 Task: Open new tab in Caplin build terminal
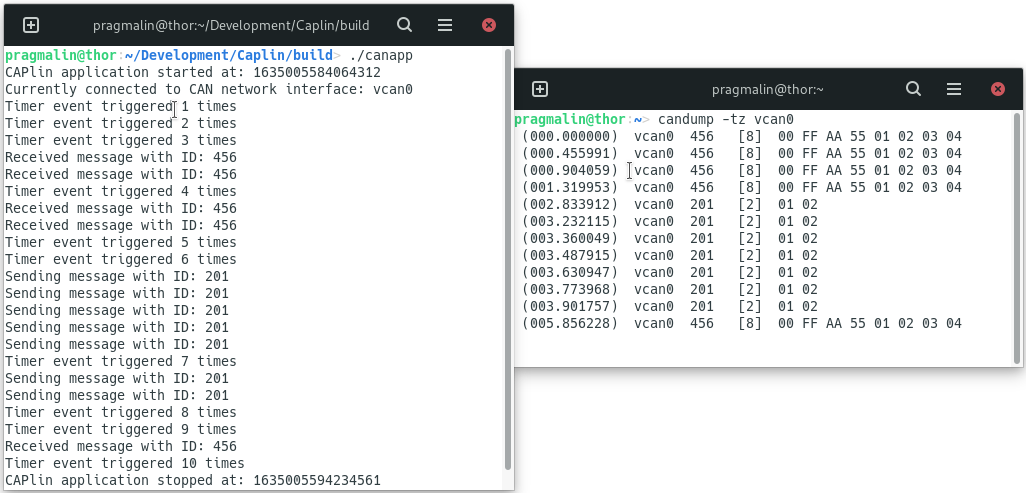[31, 26]
